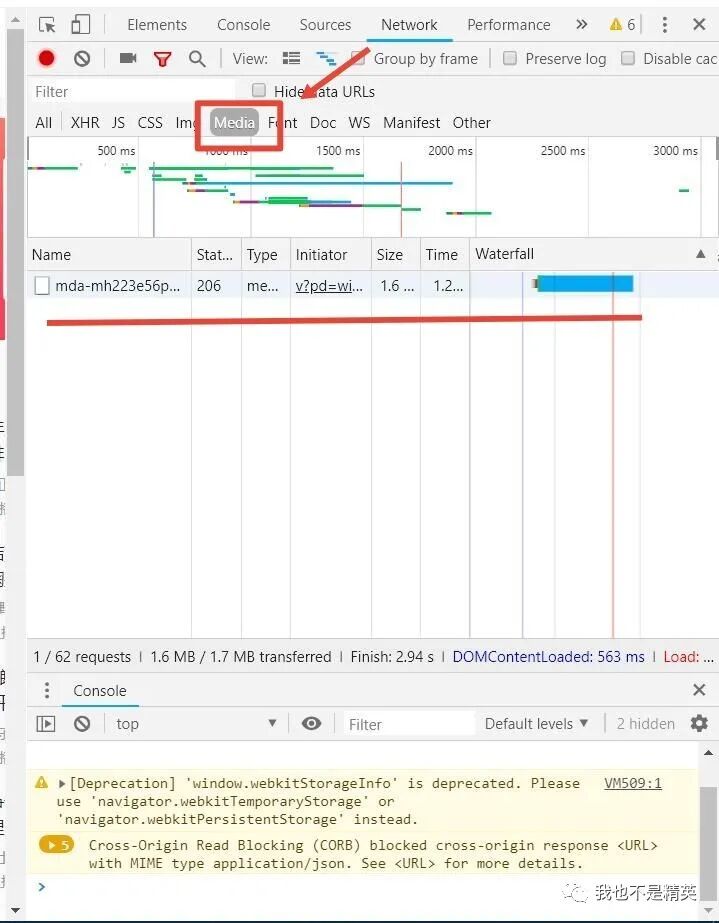Screen dimensions: 719x923
Task: Enable the Group by frame checkbox
Action: point(357,58)
